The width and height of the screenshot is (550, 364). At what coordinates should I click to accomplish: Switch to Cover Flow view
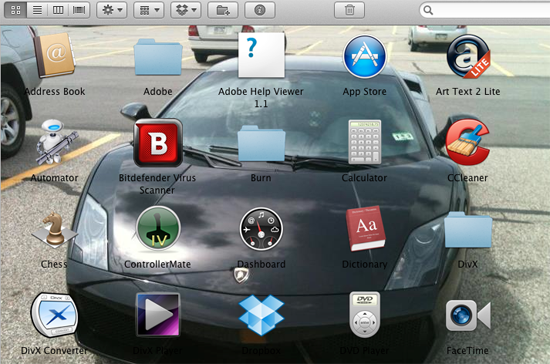tap(79, 10)
